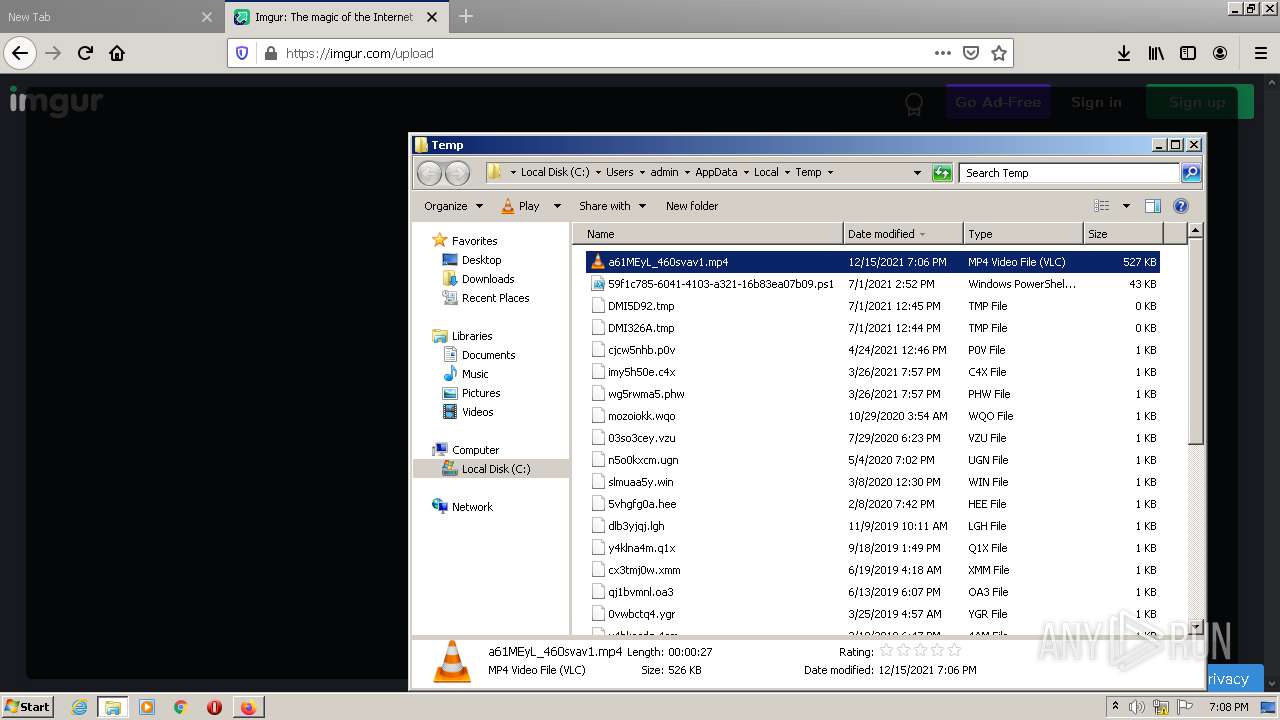Open the Share with menu
This screenshot has height=720, width=1280.
pyautogui.click(x=611, y=206)
